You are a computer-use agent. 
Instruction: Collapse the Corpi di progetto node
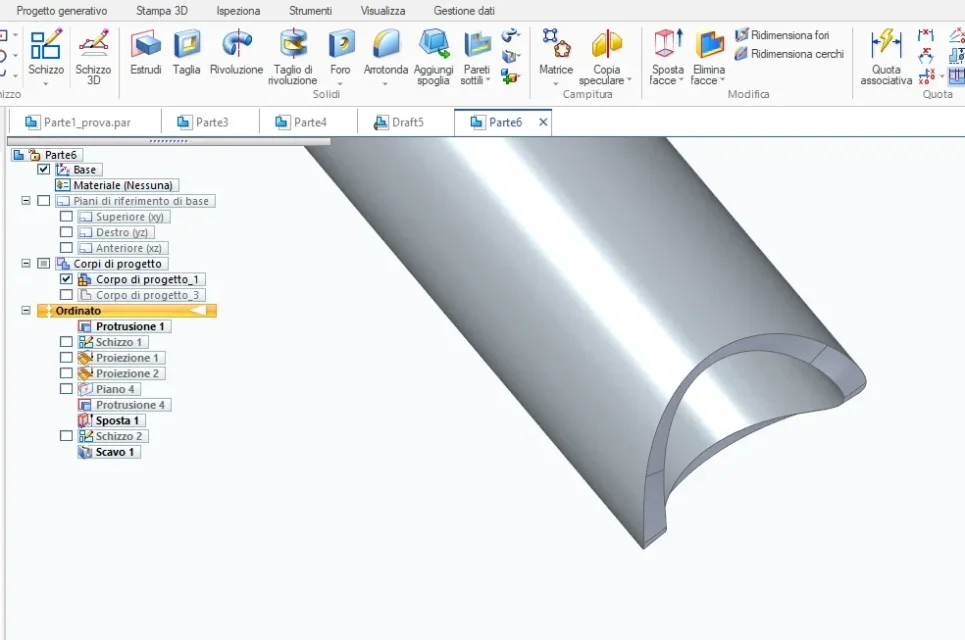pos(26,263)
